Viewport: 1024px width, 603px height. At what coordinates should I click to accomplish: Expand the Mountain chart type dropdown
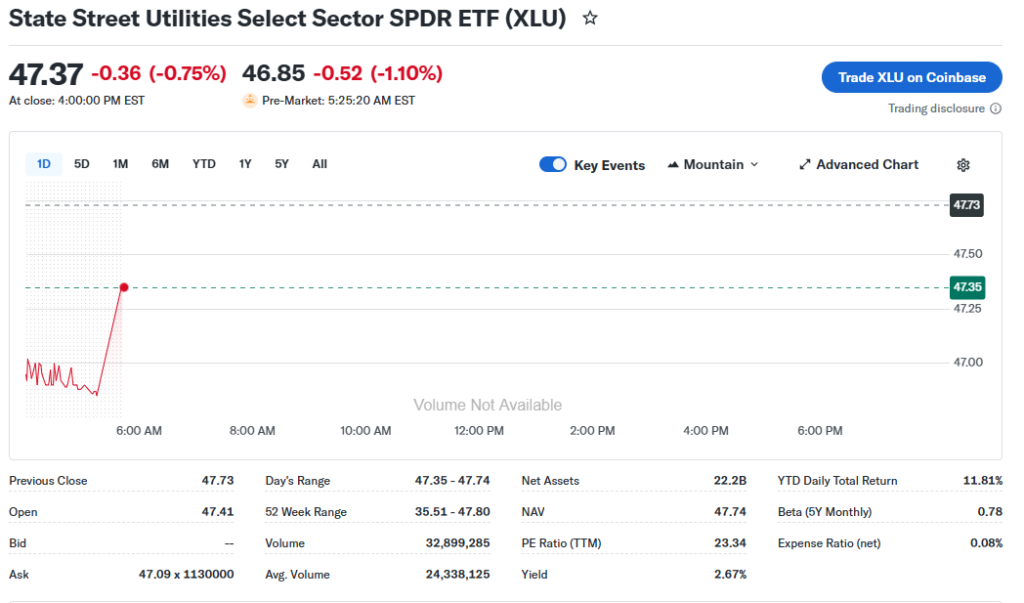click(754, 165)
